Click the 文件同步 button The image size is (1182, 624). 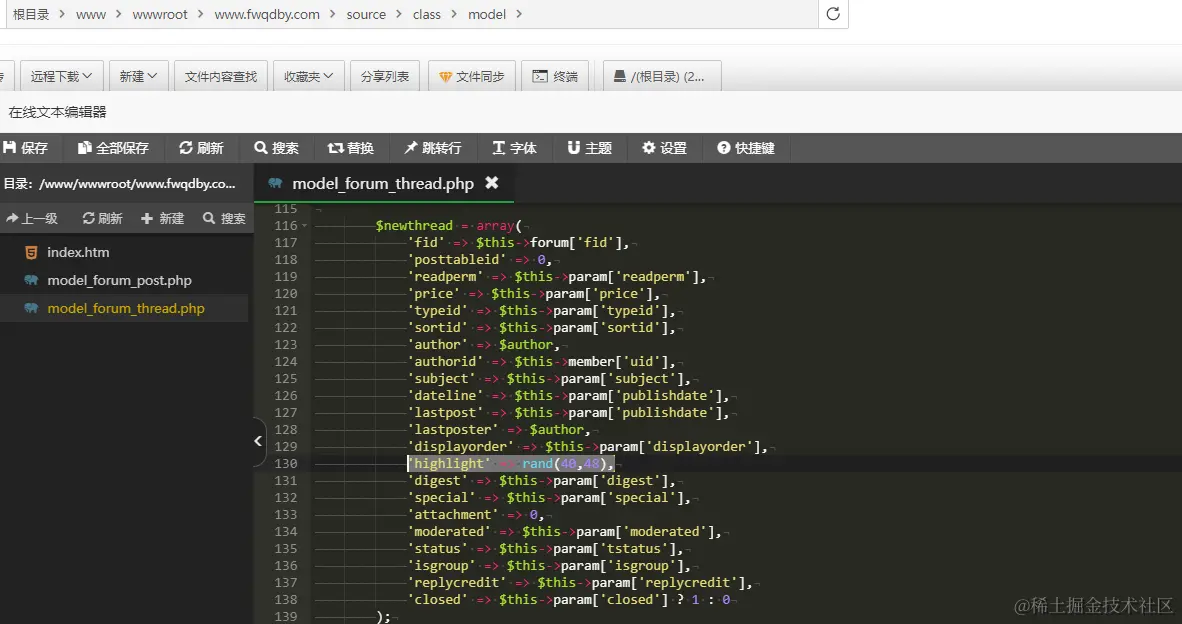472,76
